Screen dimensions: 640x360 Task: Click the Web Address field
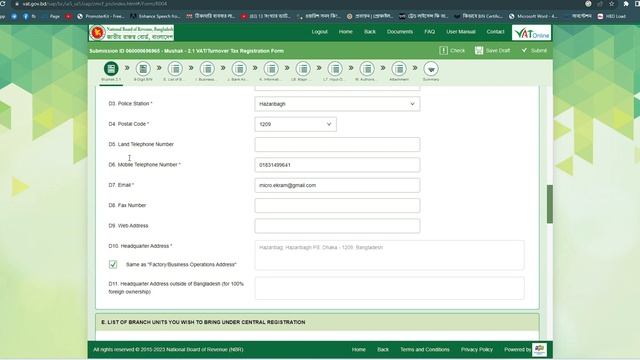(337, 226)
